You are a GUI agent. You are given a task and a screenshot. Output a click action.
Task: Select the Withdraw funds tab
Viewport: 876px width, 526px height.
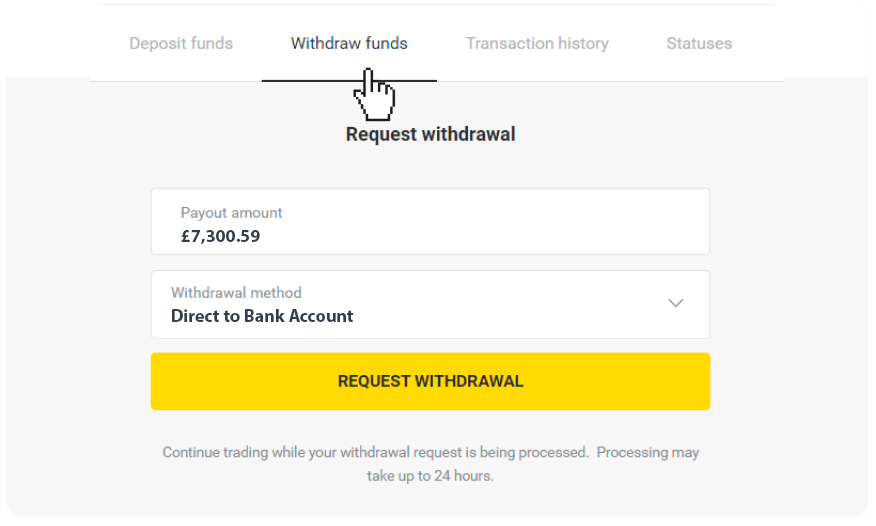click(349, 44)
